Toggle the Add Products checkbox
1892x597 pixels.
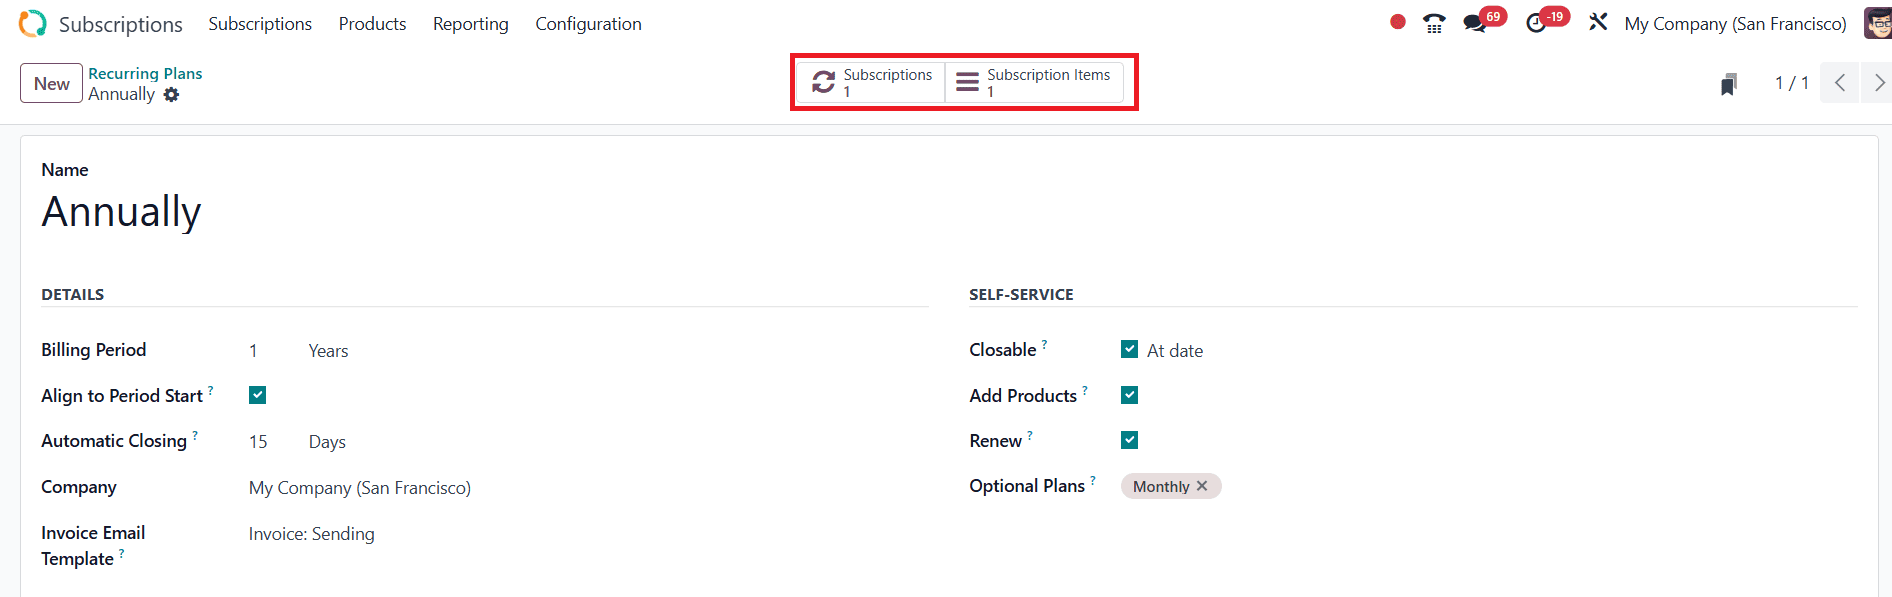[x=1130, y=395]
